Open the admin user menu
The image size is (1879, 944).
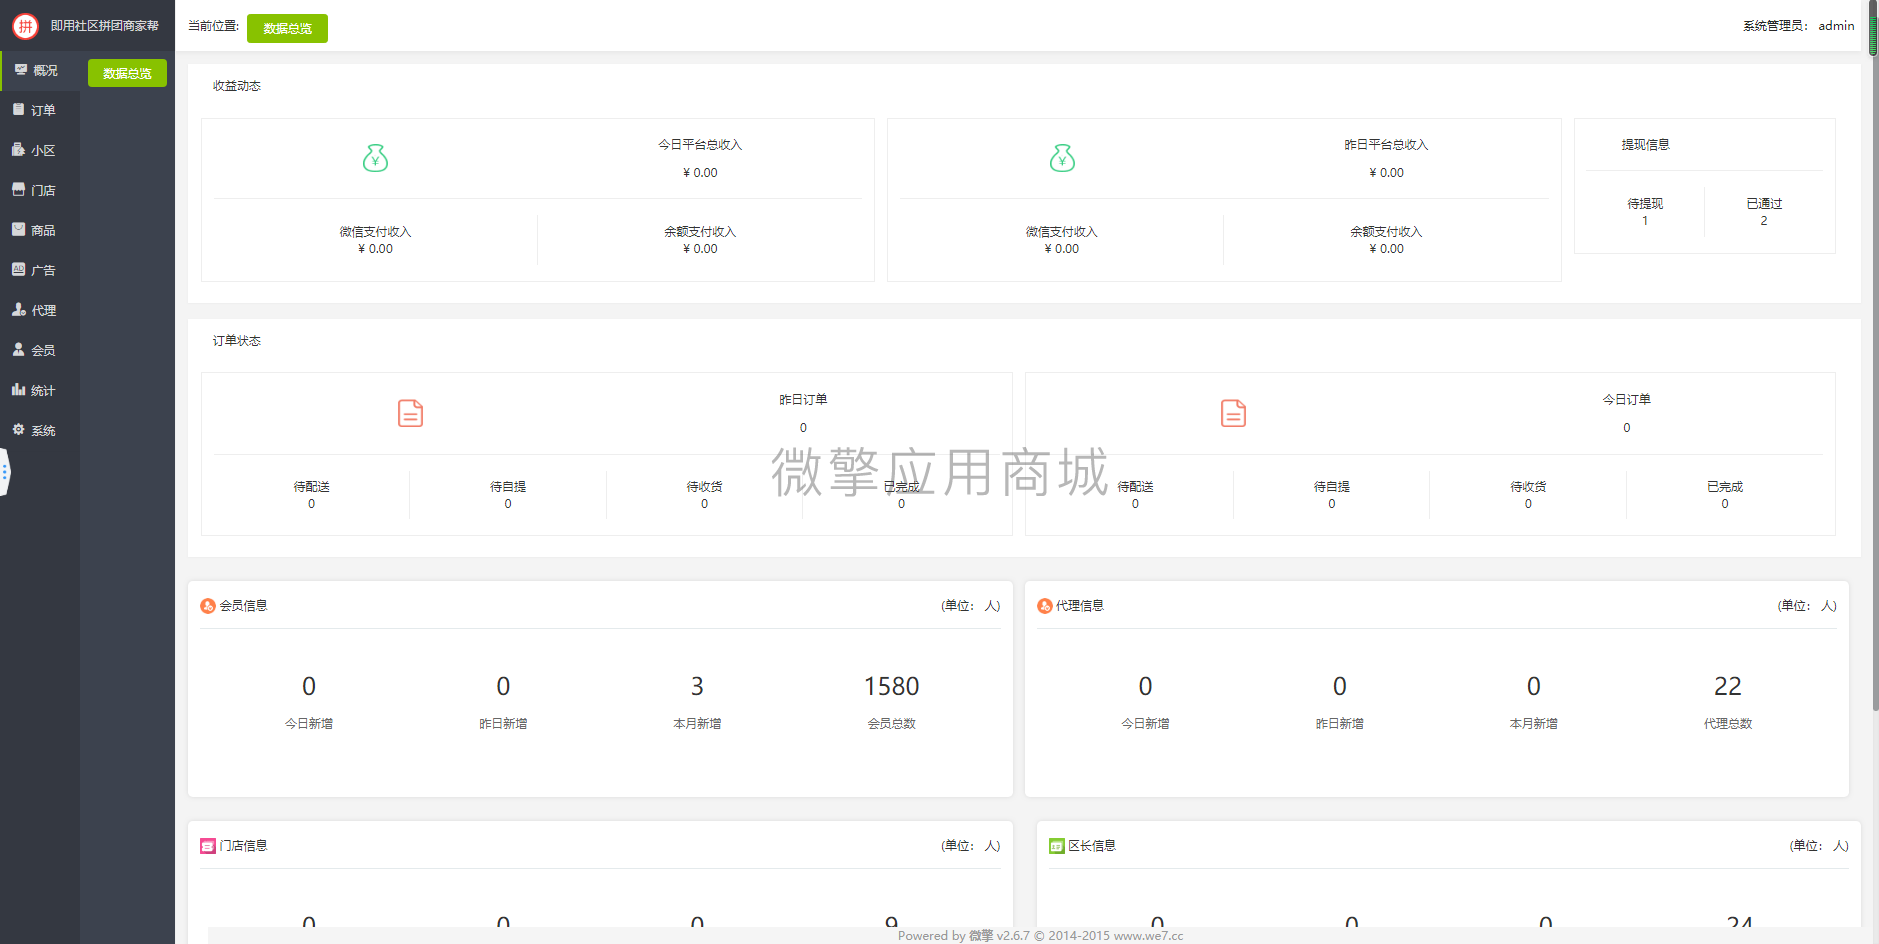[1836, 26]
